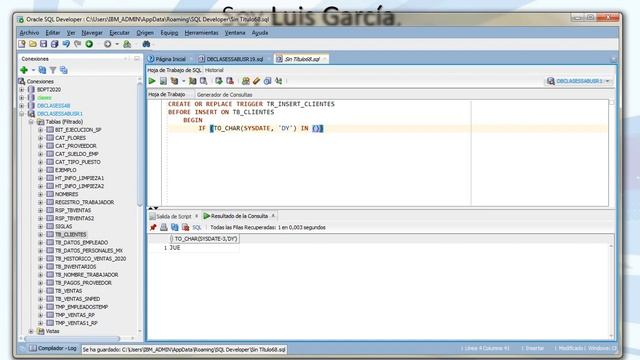Open the dropdown arrow next to New Connection
The image size is (640, 360).
[33, 70]
